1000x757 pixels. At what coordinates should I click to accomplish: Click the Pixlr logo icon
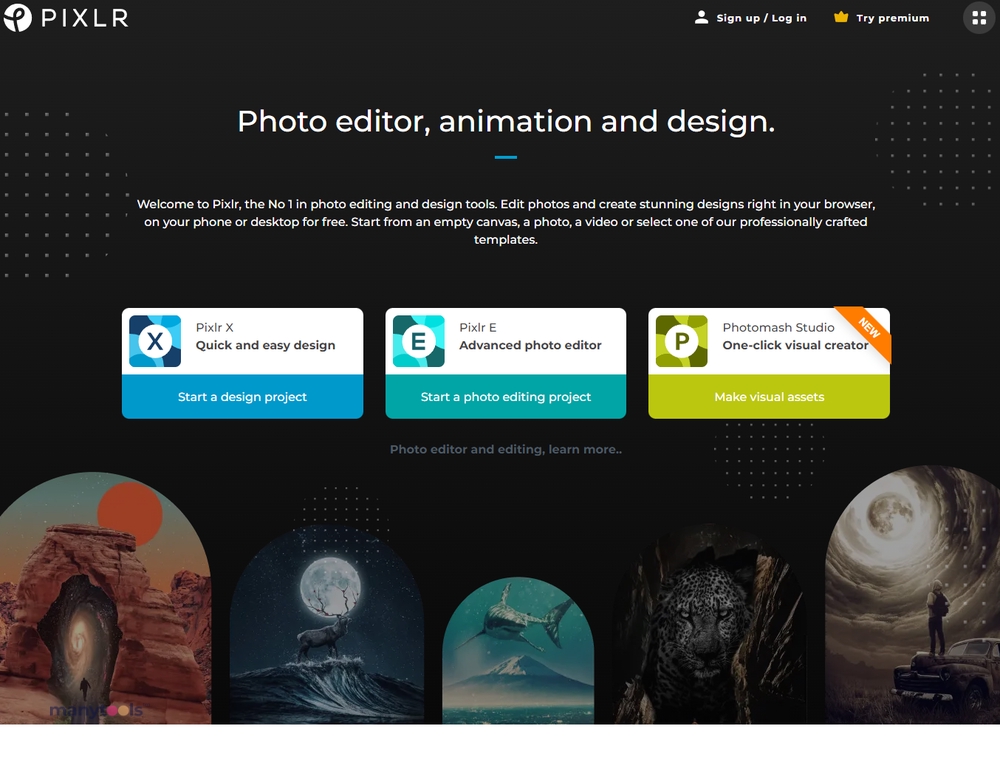(x=18, y=17)
